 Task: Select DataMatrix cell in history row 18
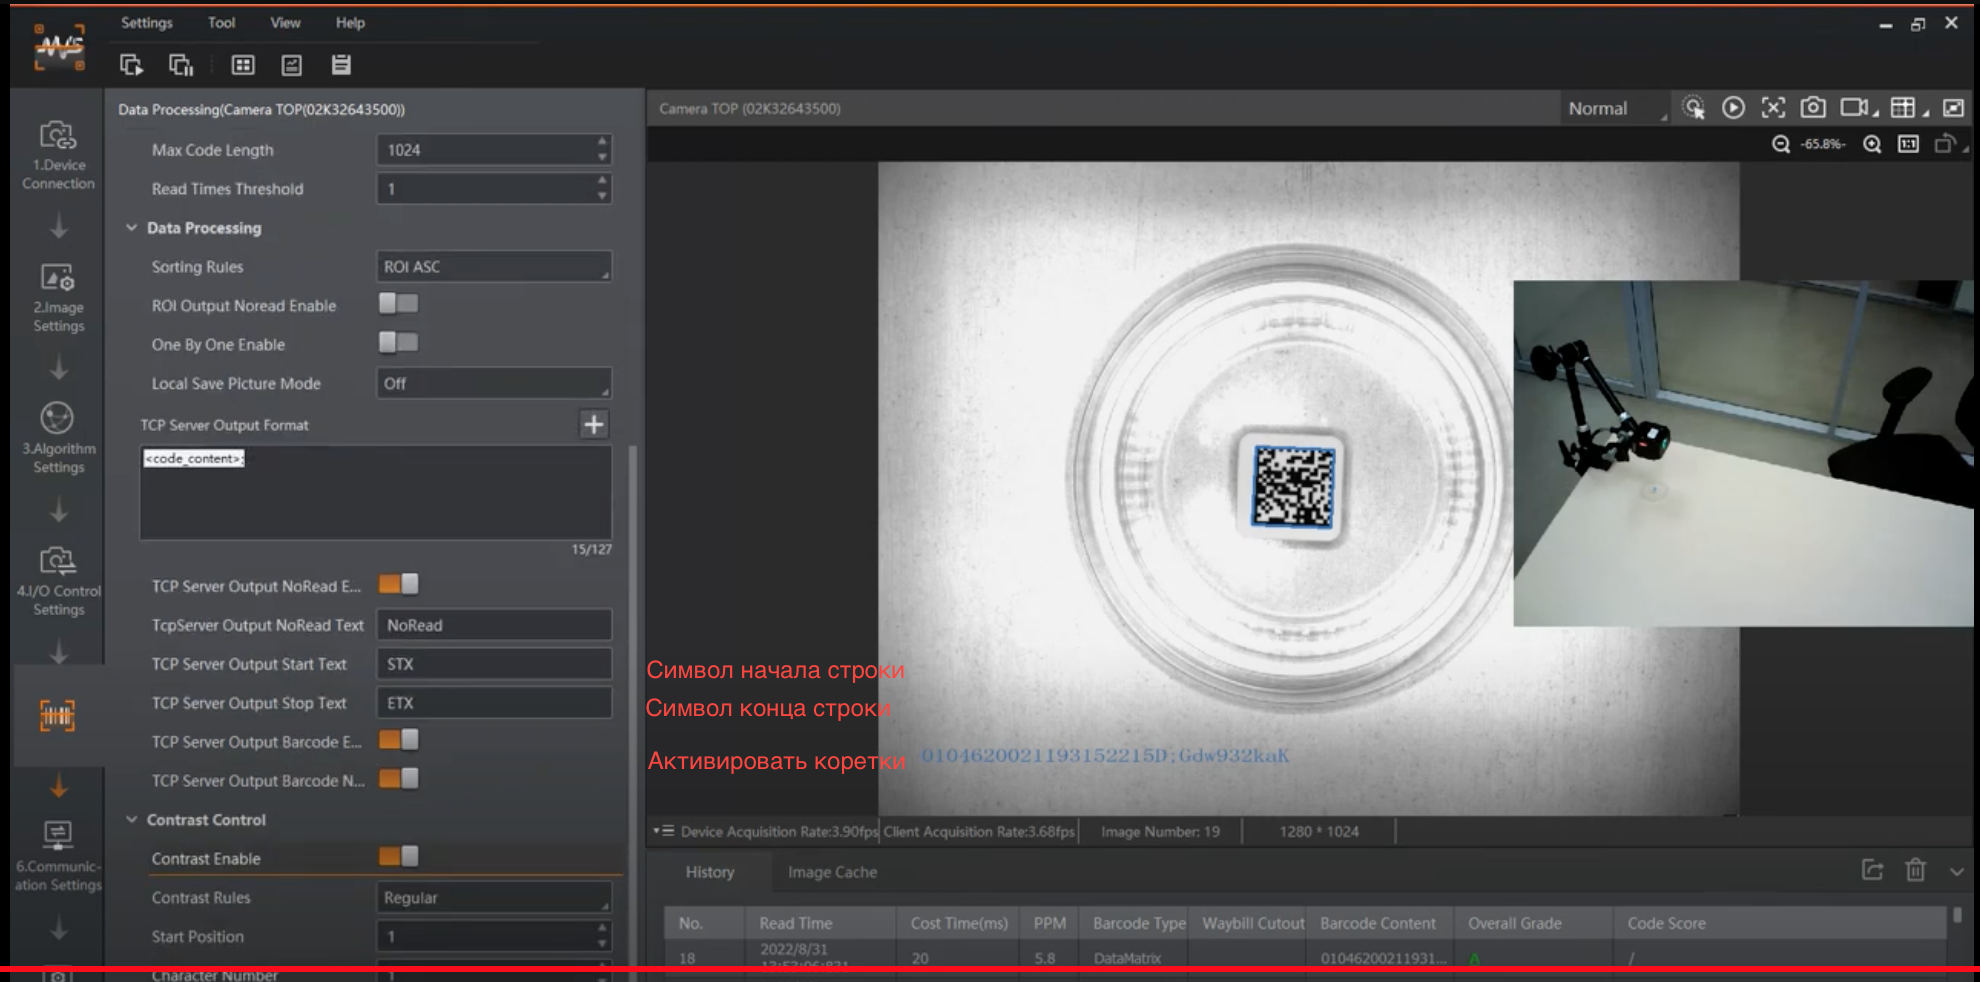[x=1128, y=958]
